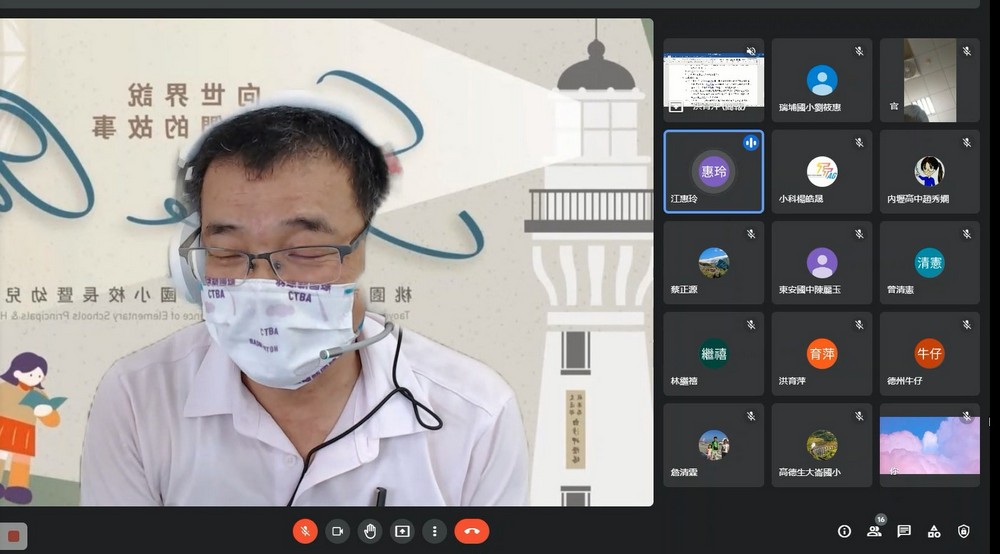Click muted mic icon on ceiling camera tile
The width and height of the screenshot is (1000, 554).
point(967,51)
